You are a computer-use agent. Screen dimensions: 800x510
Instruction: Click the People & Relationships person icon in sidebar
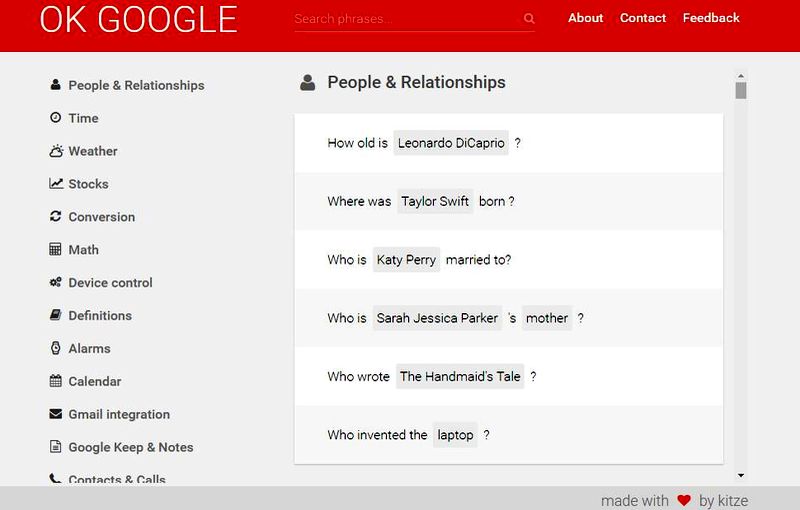(x=56, y=85)
